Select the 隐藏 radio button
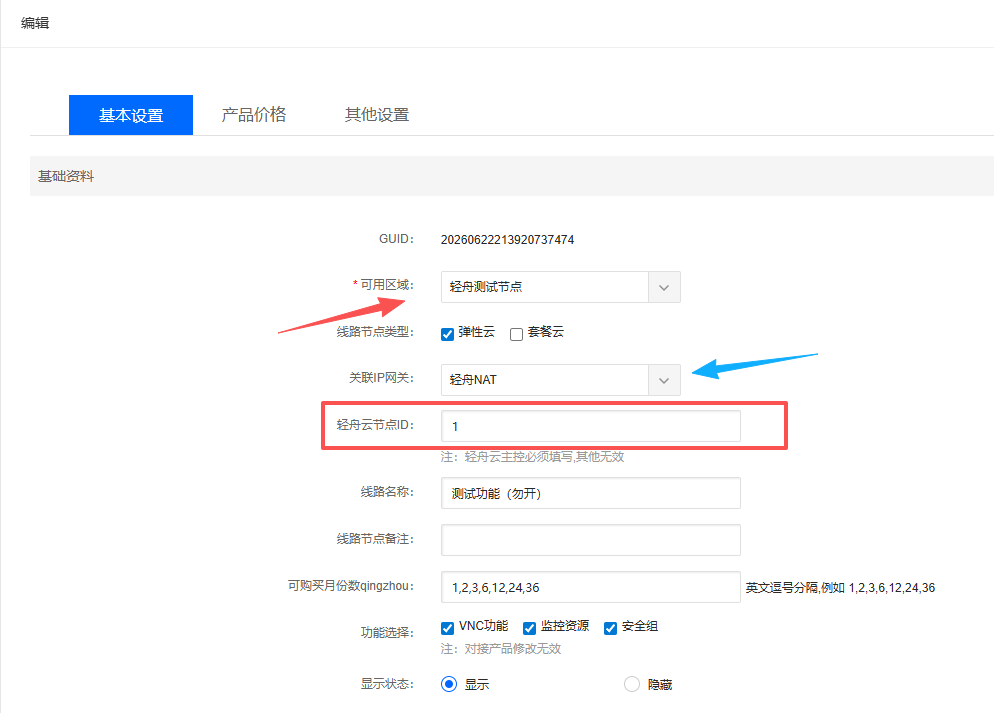Screen dimensions: 994x713 click(632, 684)
